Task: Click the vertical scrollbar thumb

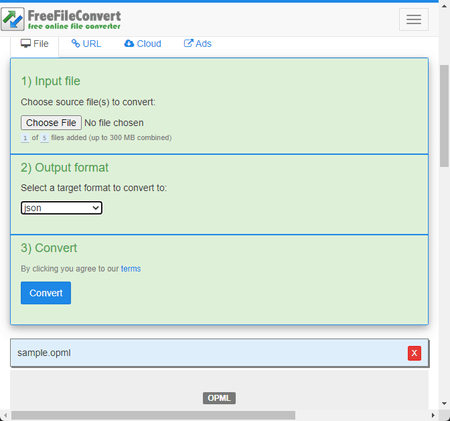Action: [444, 116]
